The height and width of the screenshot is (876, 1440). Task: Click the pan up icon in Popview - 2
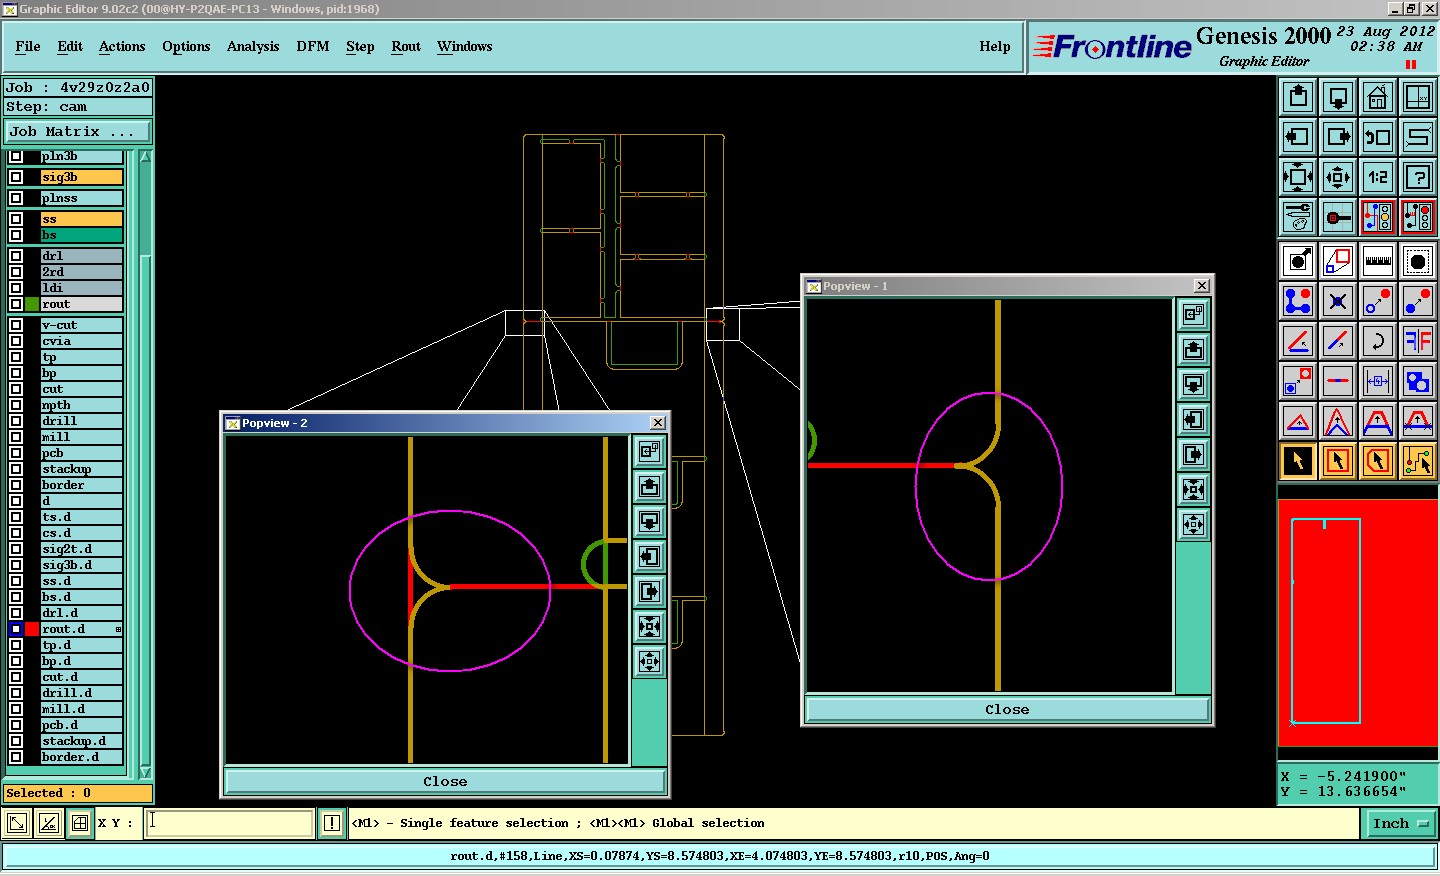650,487
